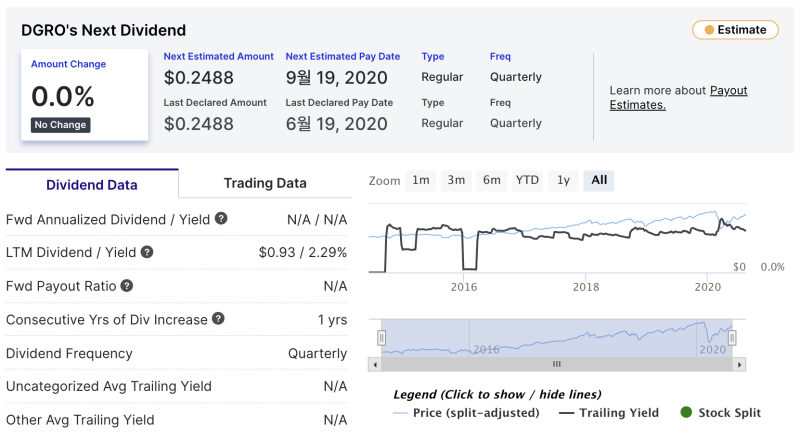Click the $0.93 / 2.29% value
The image size is (800, 439).
[x=303, y=252]
